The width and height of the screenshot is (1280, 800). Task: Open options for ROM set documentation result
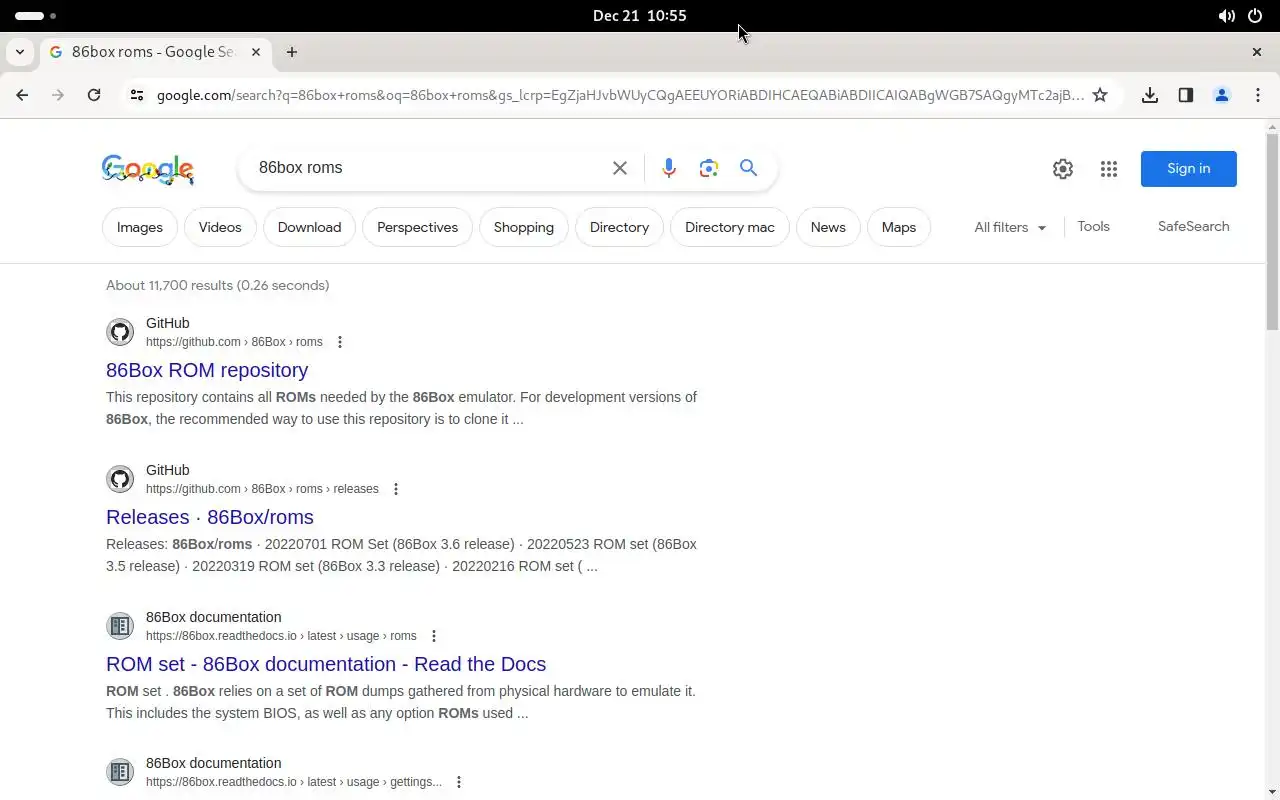(x=434, y=636)
